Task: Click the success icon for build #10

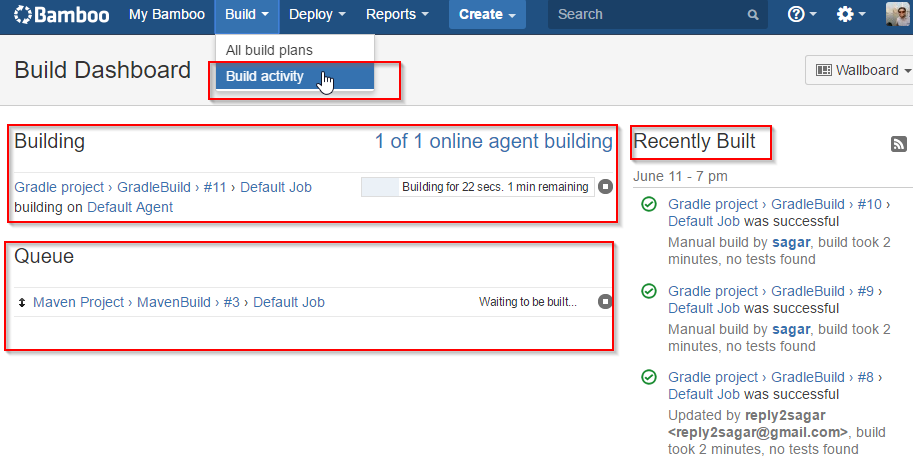Action: click(x=649, y=204)
